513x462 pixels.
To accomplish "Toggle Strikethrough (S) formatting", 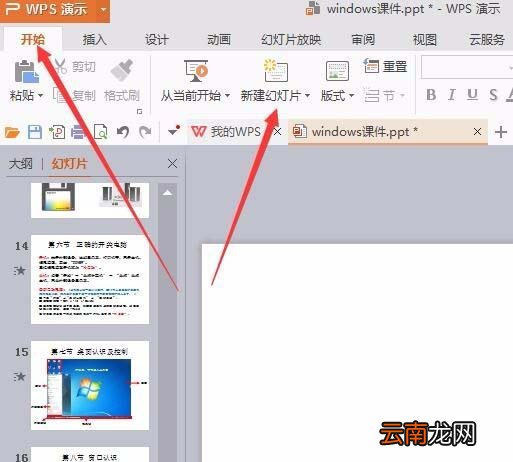I will (x=493, y=95).
